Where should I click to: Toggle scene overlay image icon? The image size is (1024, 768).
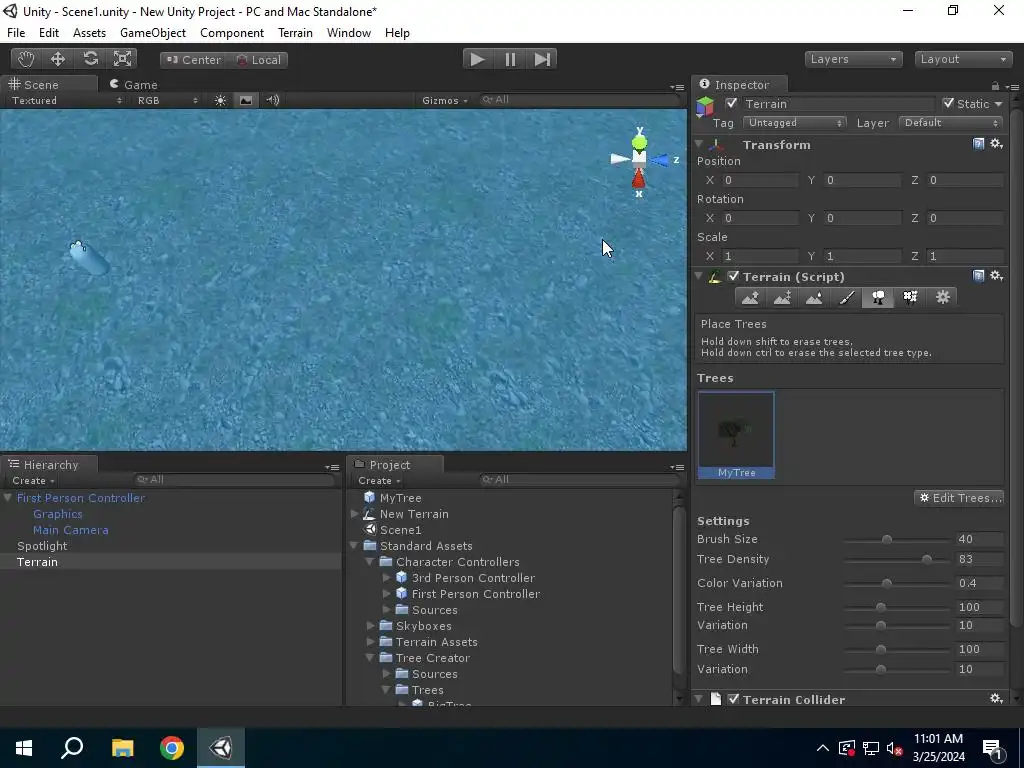tap(246, 101)
